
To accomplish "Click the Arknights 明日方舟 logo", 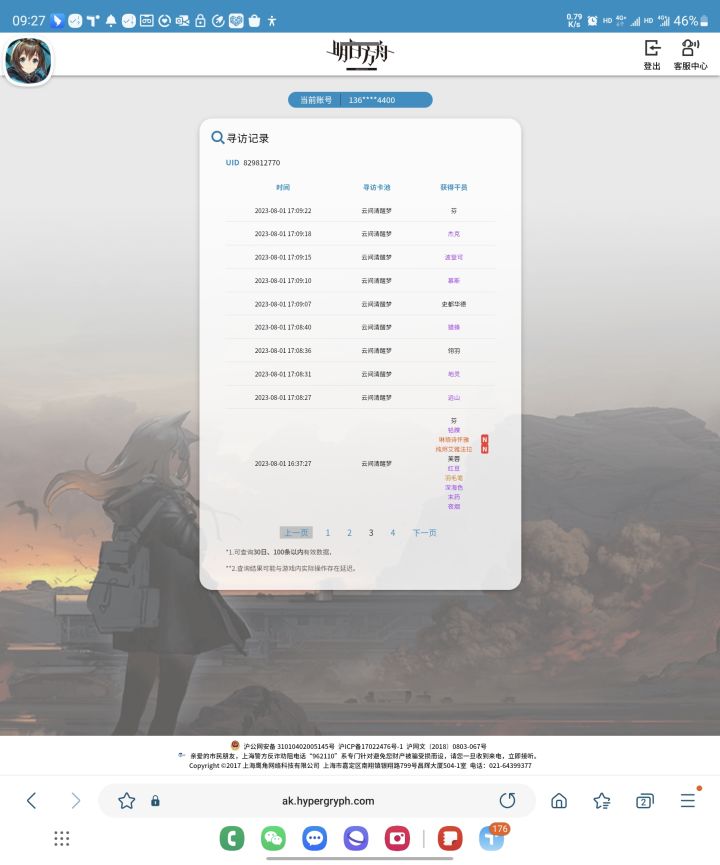I will click(360, 54).
